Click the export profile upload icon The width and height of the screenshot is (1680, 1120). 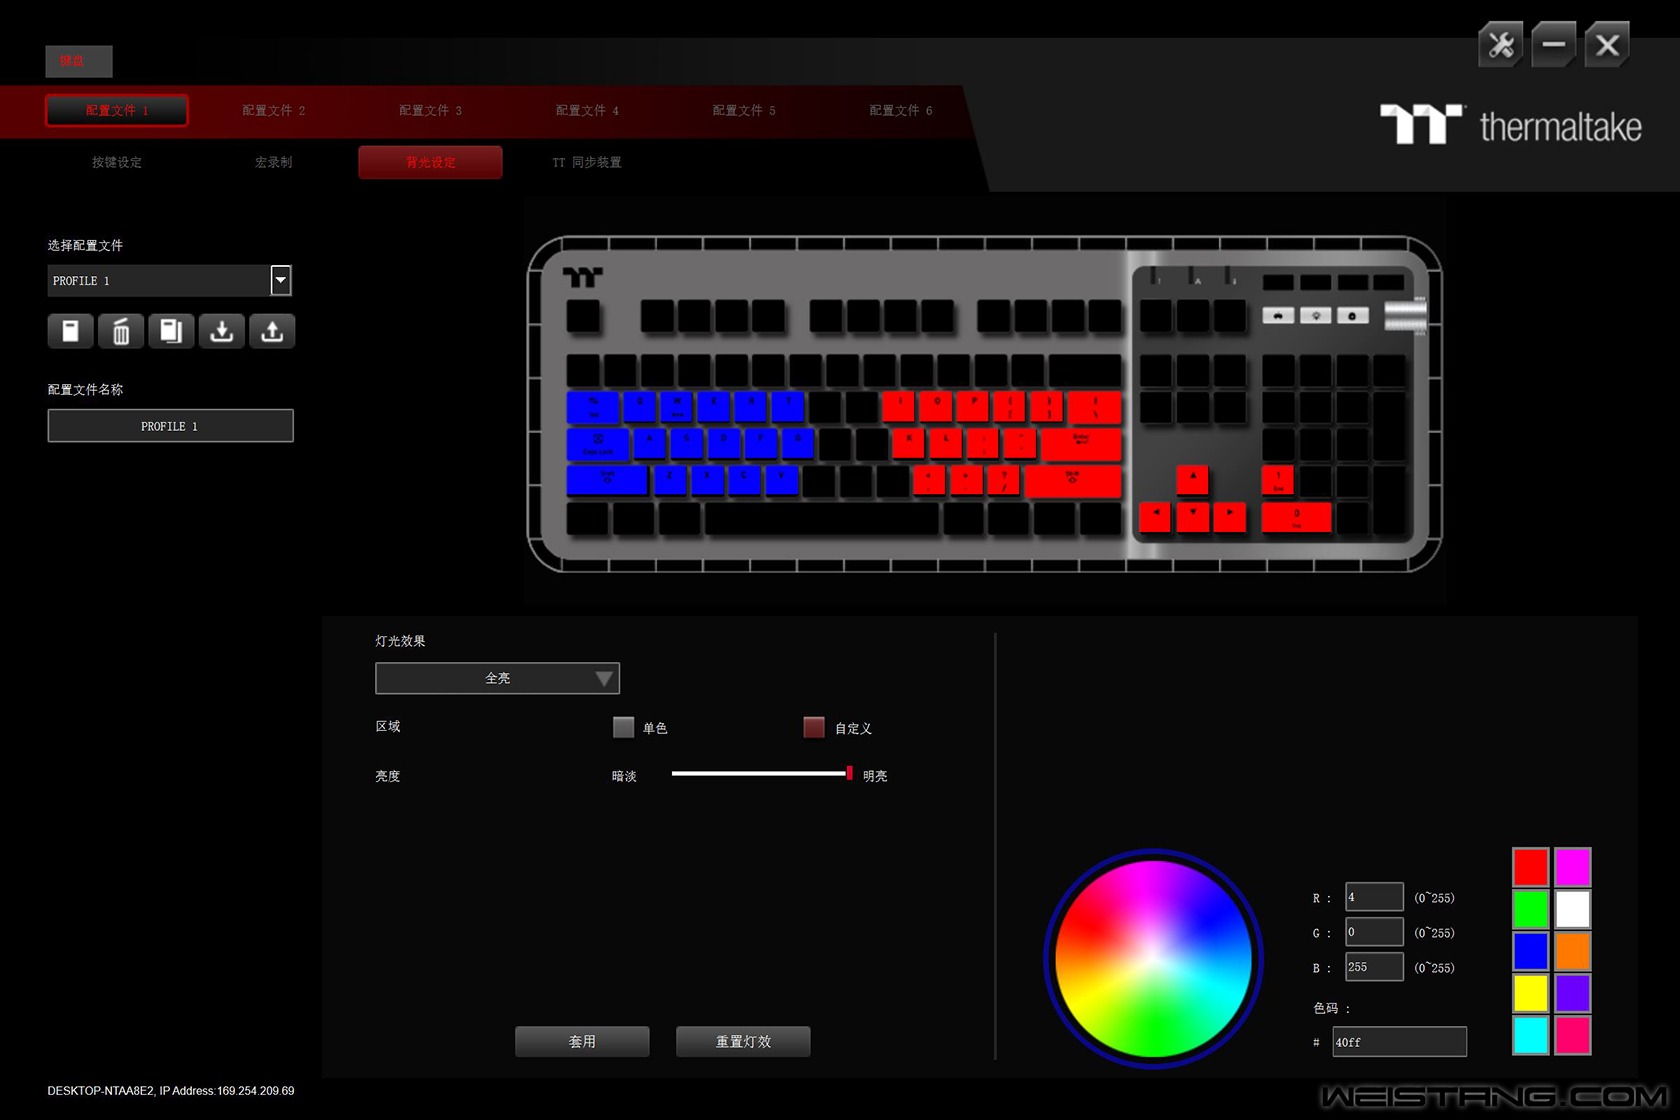[272, 331]
